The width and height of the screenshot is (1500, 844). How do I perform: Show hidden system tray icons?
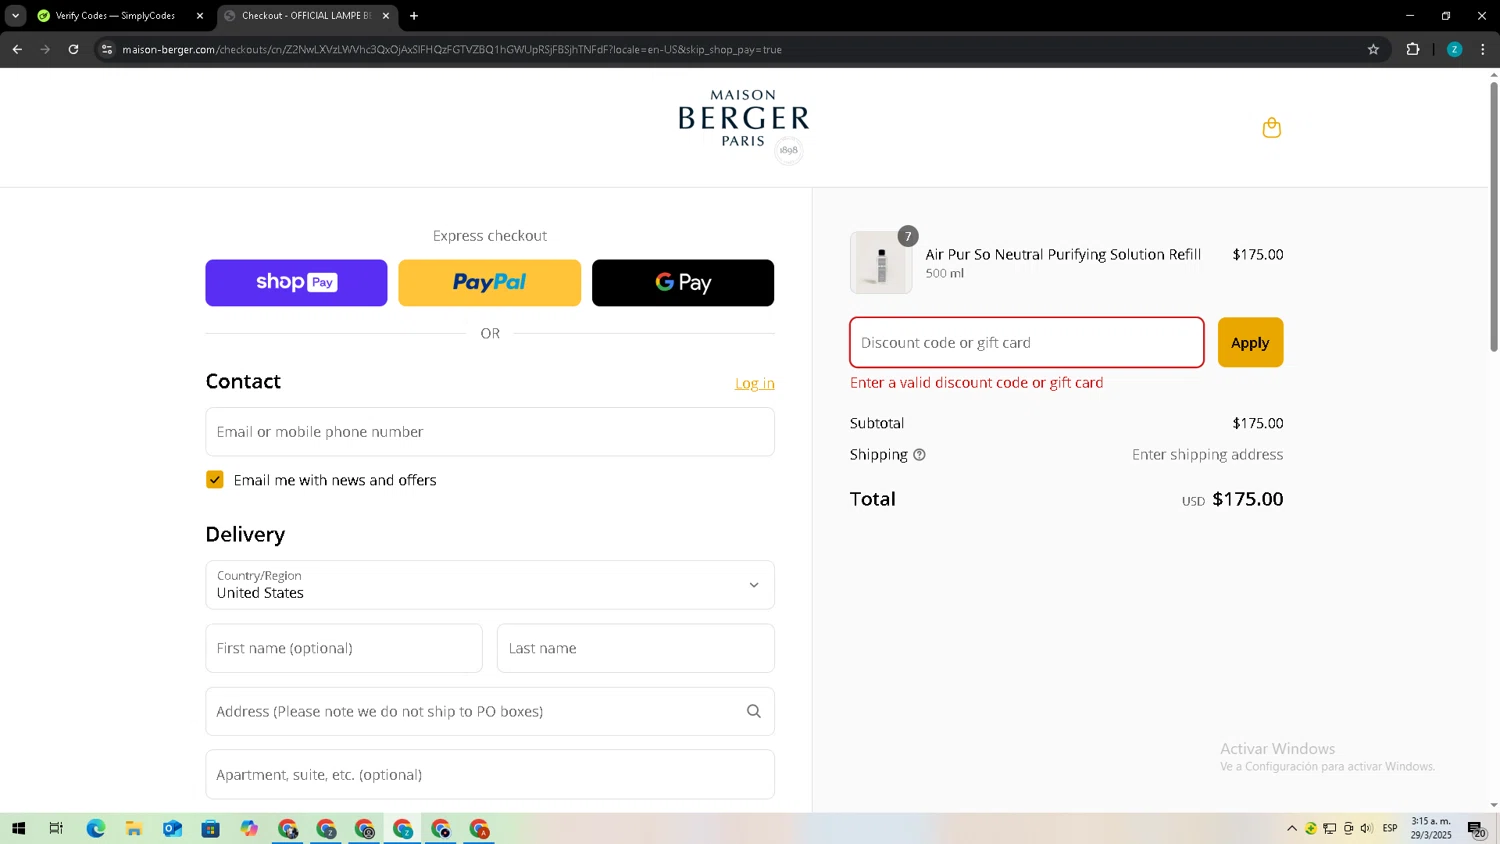[x=1292, y=828]
